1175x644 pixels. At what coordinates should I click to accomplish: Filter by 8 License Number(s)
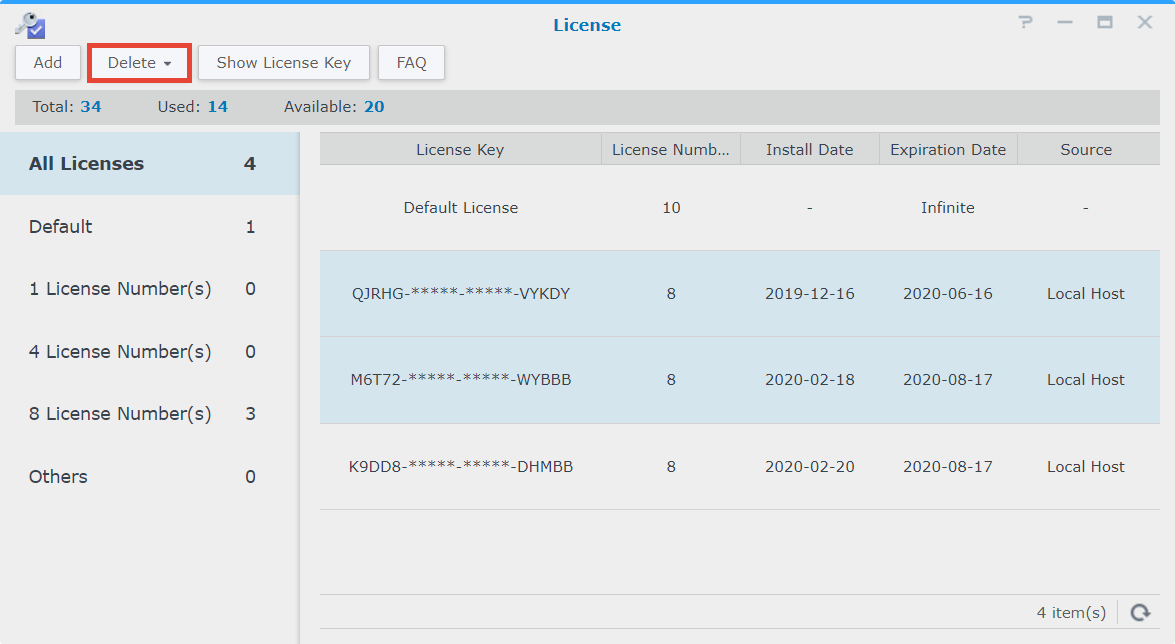[x=149, y=414]
